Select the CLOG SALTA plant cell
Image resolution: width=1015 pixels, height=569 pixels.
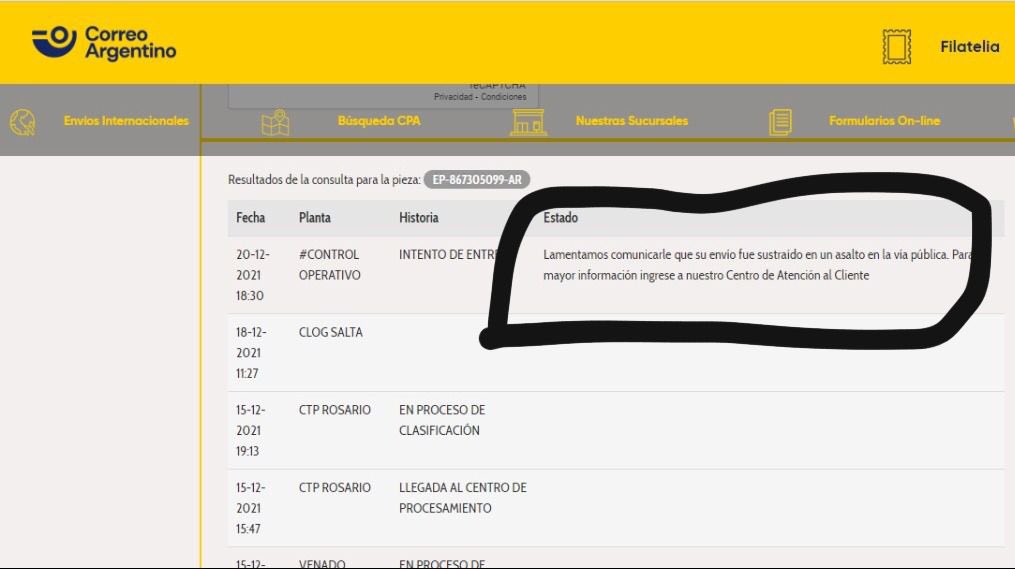(x=331, y=332)
